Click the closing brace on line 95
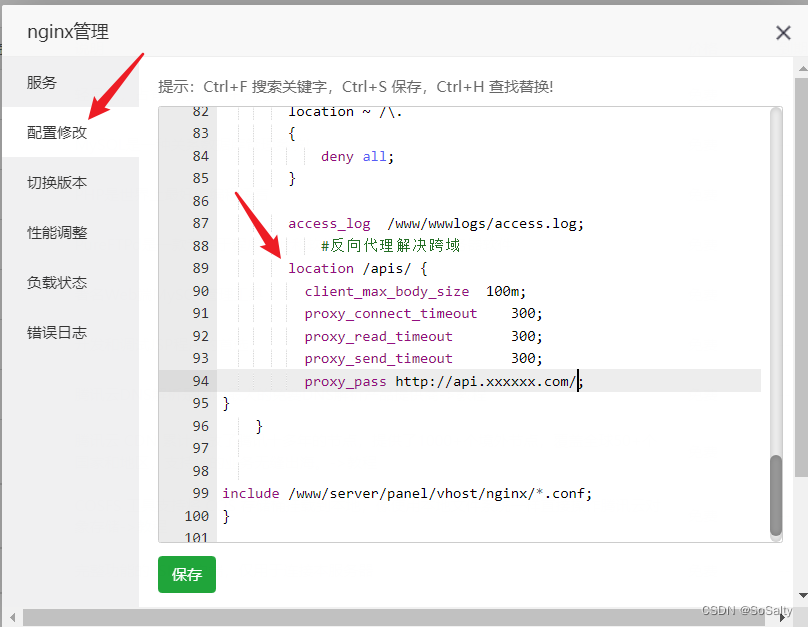Viewport: 808px width, 627px height. point(226,403)
